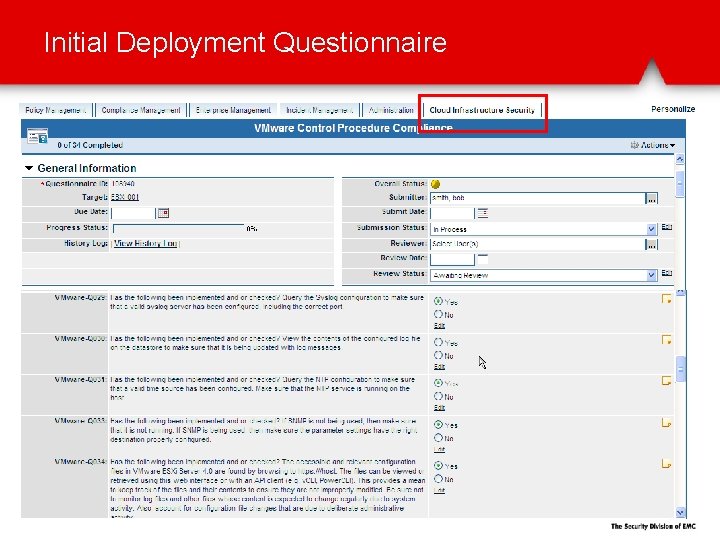This screenshot has height=540, width=720.
Task: Click the VMware-Q031 question label
Action: 80,380
